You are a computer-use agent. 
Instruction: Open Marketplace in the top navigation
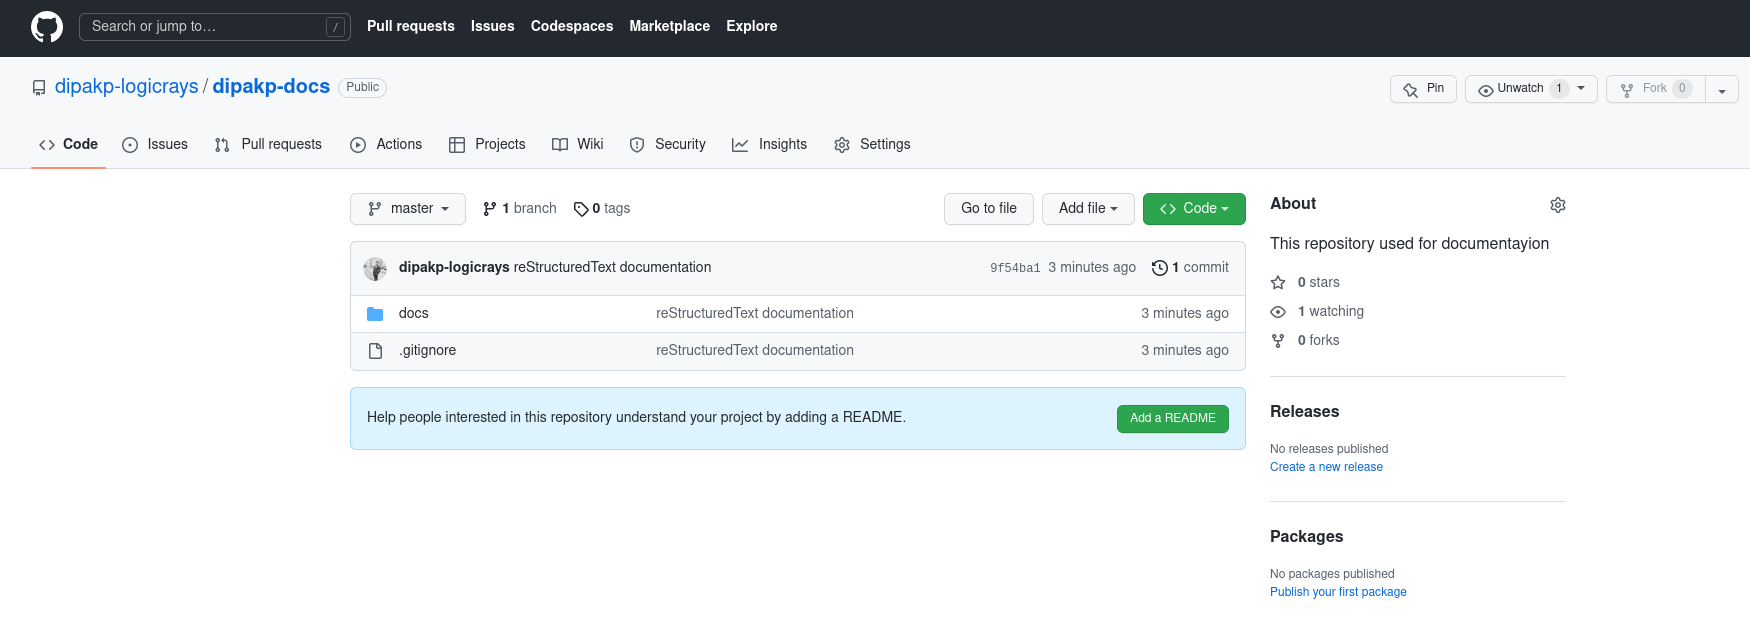click(x=670, y=27)
